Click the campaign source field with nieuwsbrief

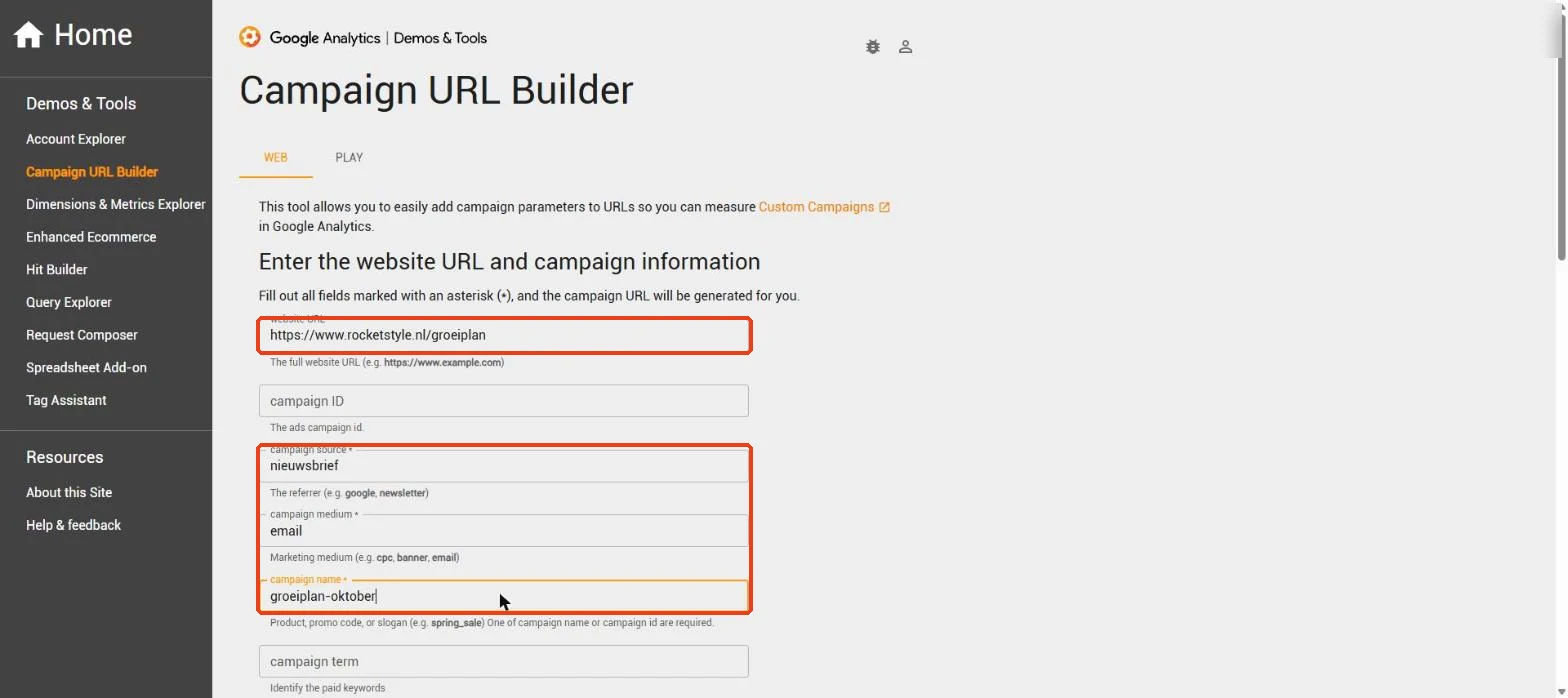[x=504, y=465]
